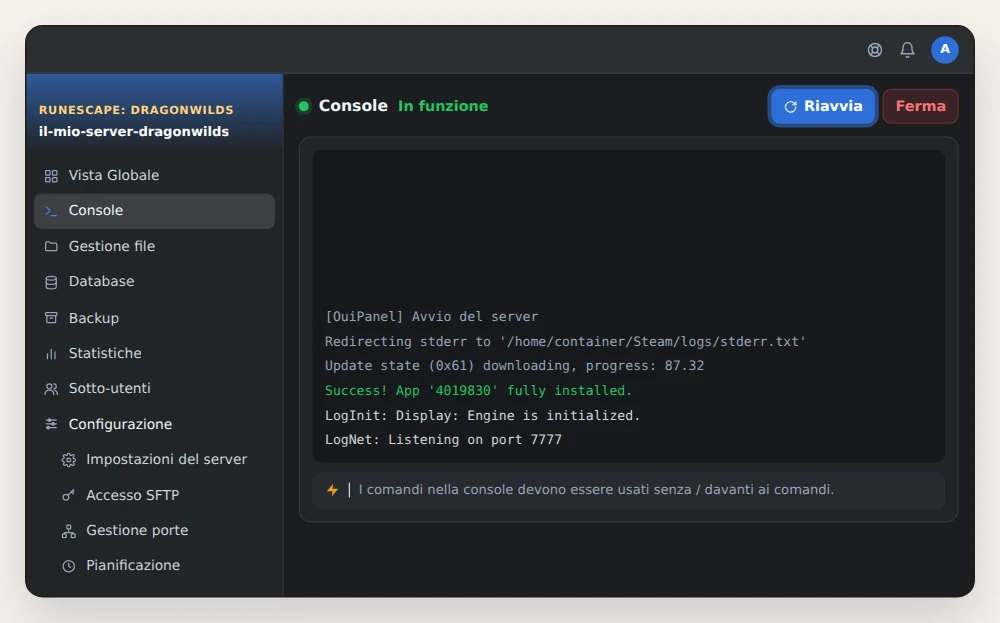Screen dimensions: 1000x623
Task: Go to Gestione file
Action: pyautogui.click(x=154, y=246)
